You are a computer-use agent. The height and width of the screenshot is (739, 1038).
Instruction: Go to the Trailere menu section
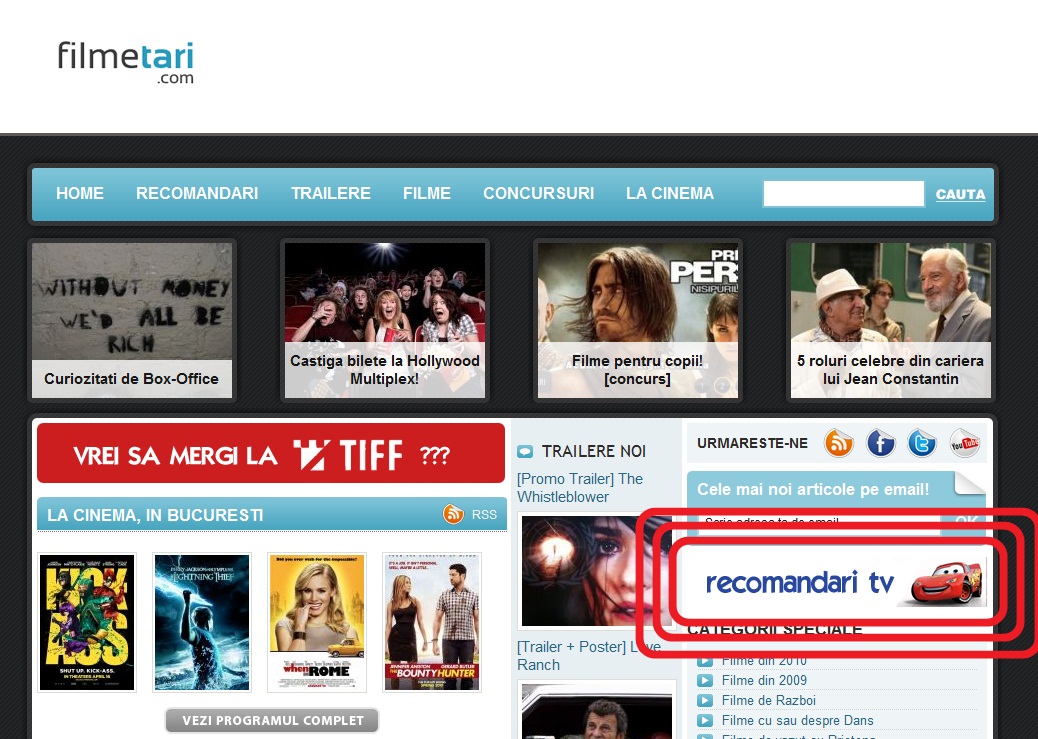pos(330,194)
